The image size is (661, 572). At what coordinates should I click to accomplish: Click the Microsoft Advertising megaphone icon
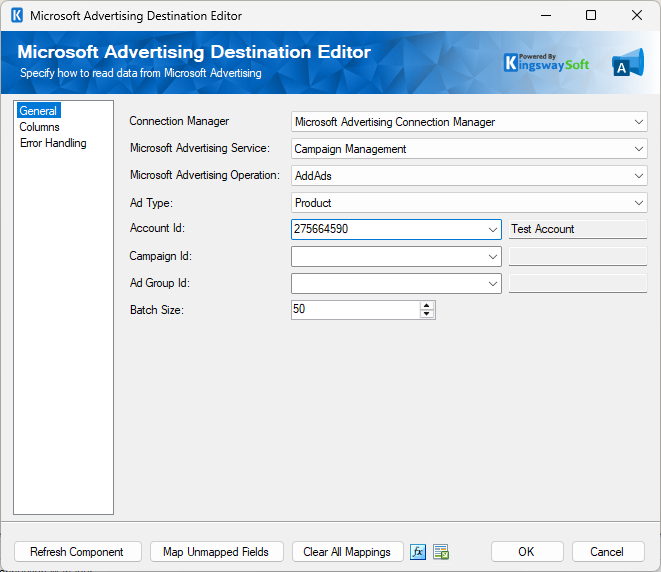[627, 63]
